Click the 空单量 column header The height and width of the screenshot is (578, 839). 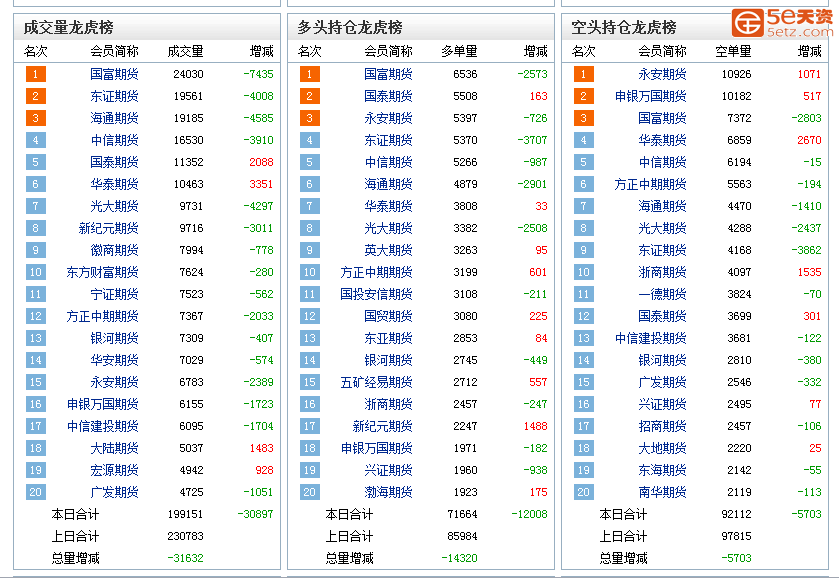point(733,51)
